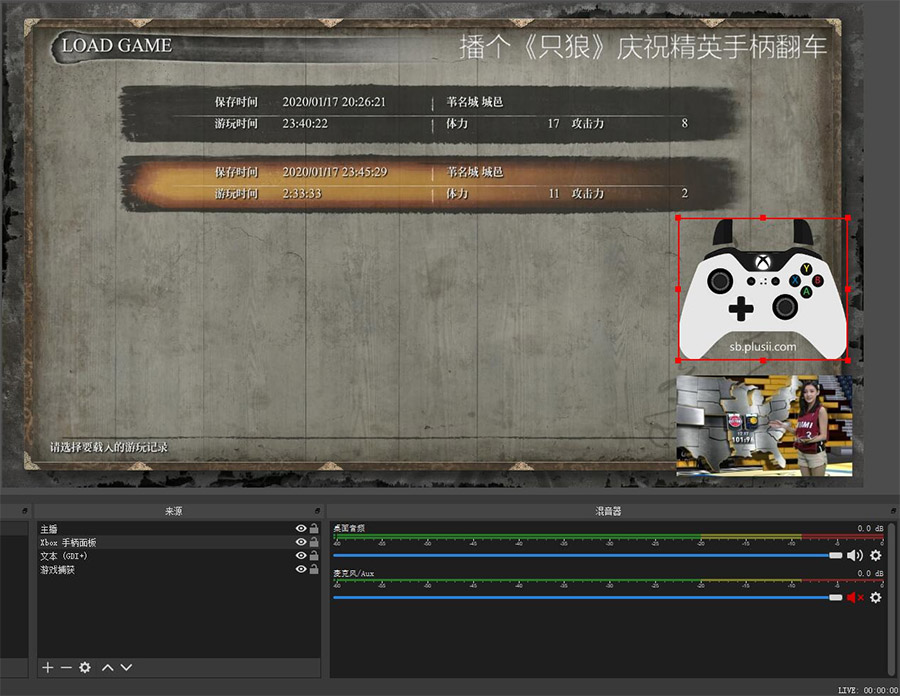Hide the 文本 (GDI+) source eye icon
This screenshot has width=900, height=696.
point(301,555)
